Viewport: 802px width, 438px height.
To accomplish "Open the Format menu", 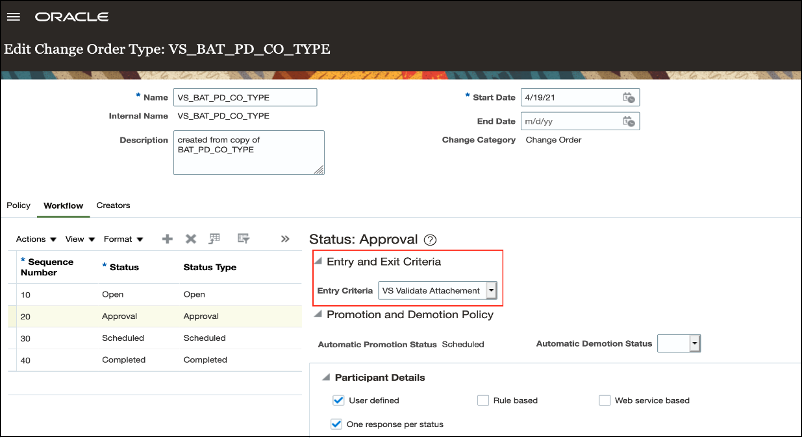I will pyautogui.click(x=123, y=239).
